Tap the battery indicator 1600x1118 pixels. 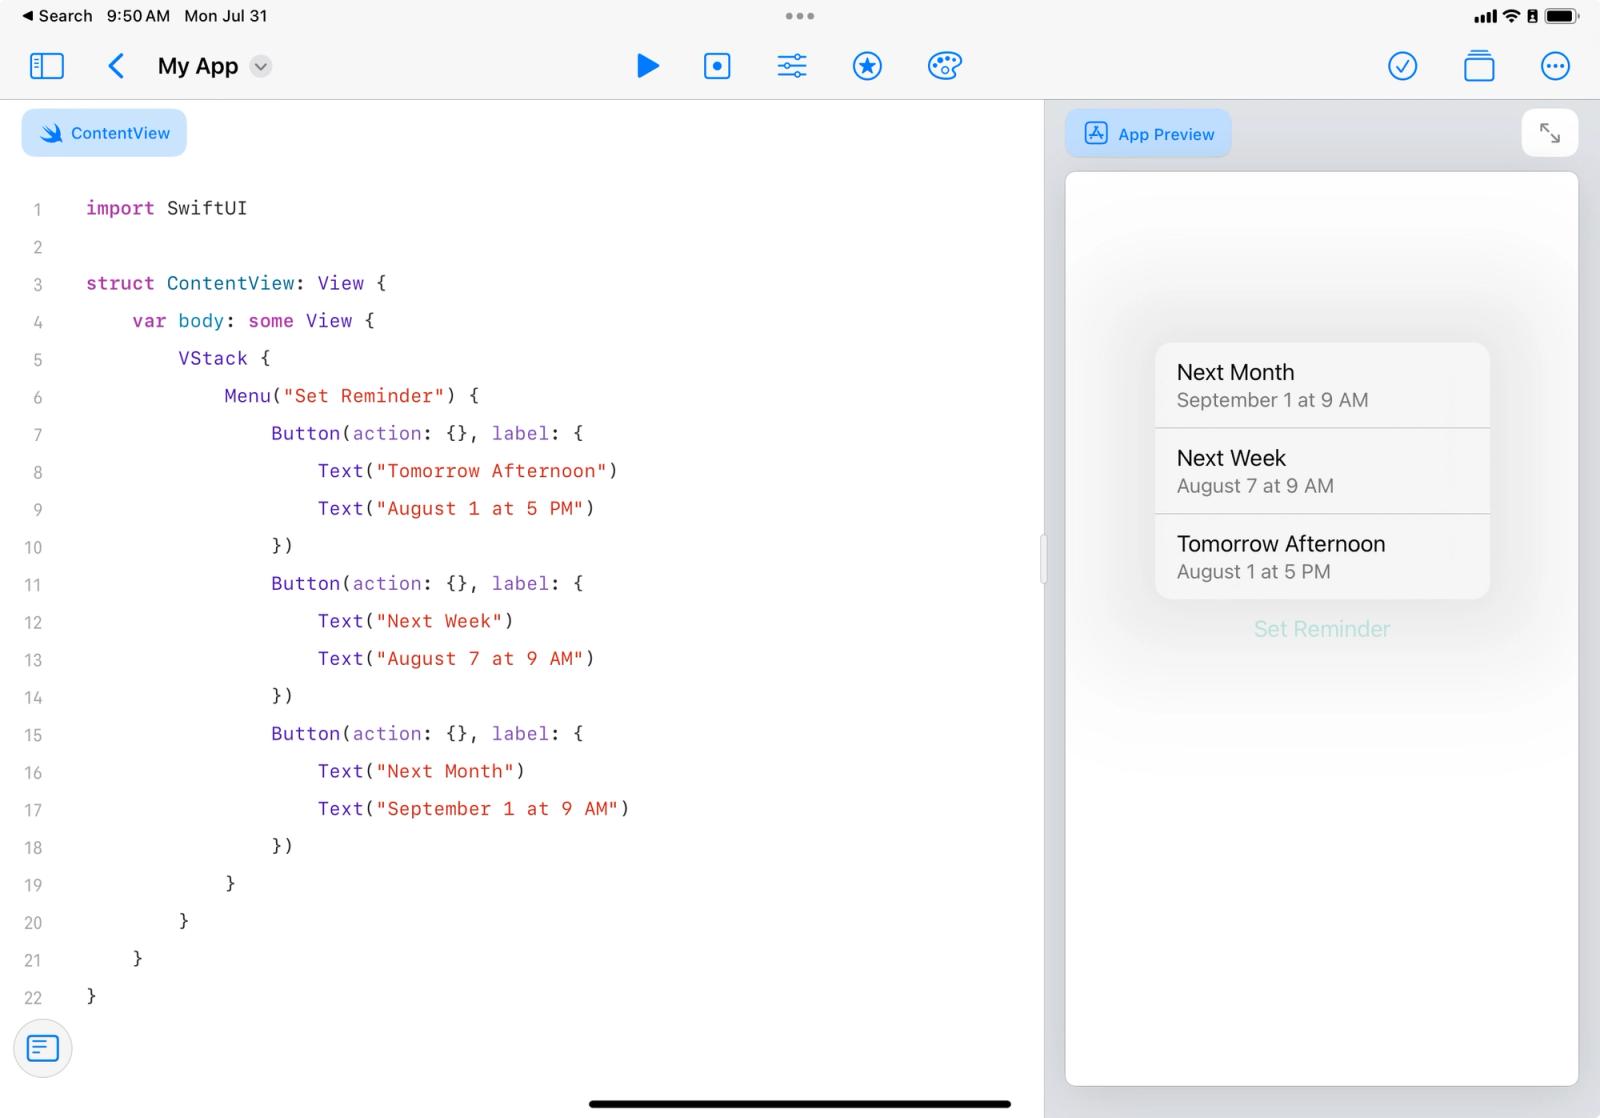pyautogui.click(x=1562, y=16)
